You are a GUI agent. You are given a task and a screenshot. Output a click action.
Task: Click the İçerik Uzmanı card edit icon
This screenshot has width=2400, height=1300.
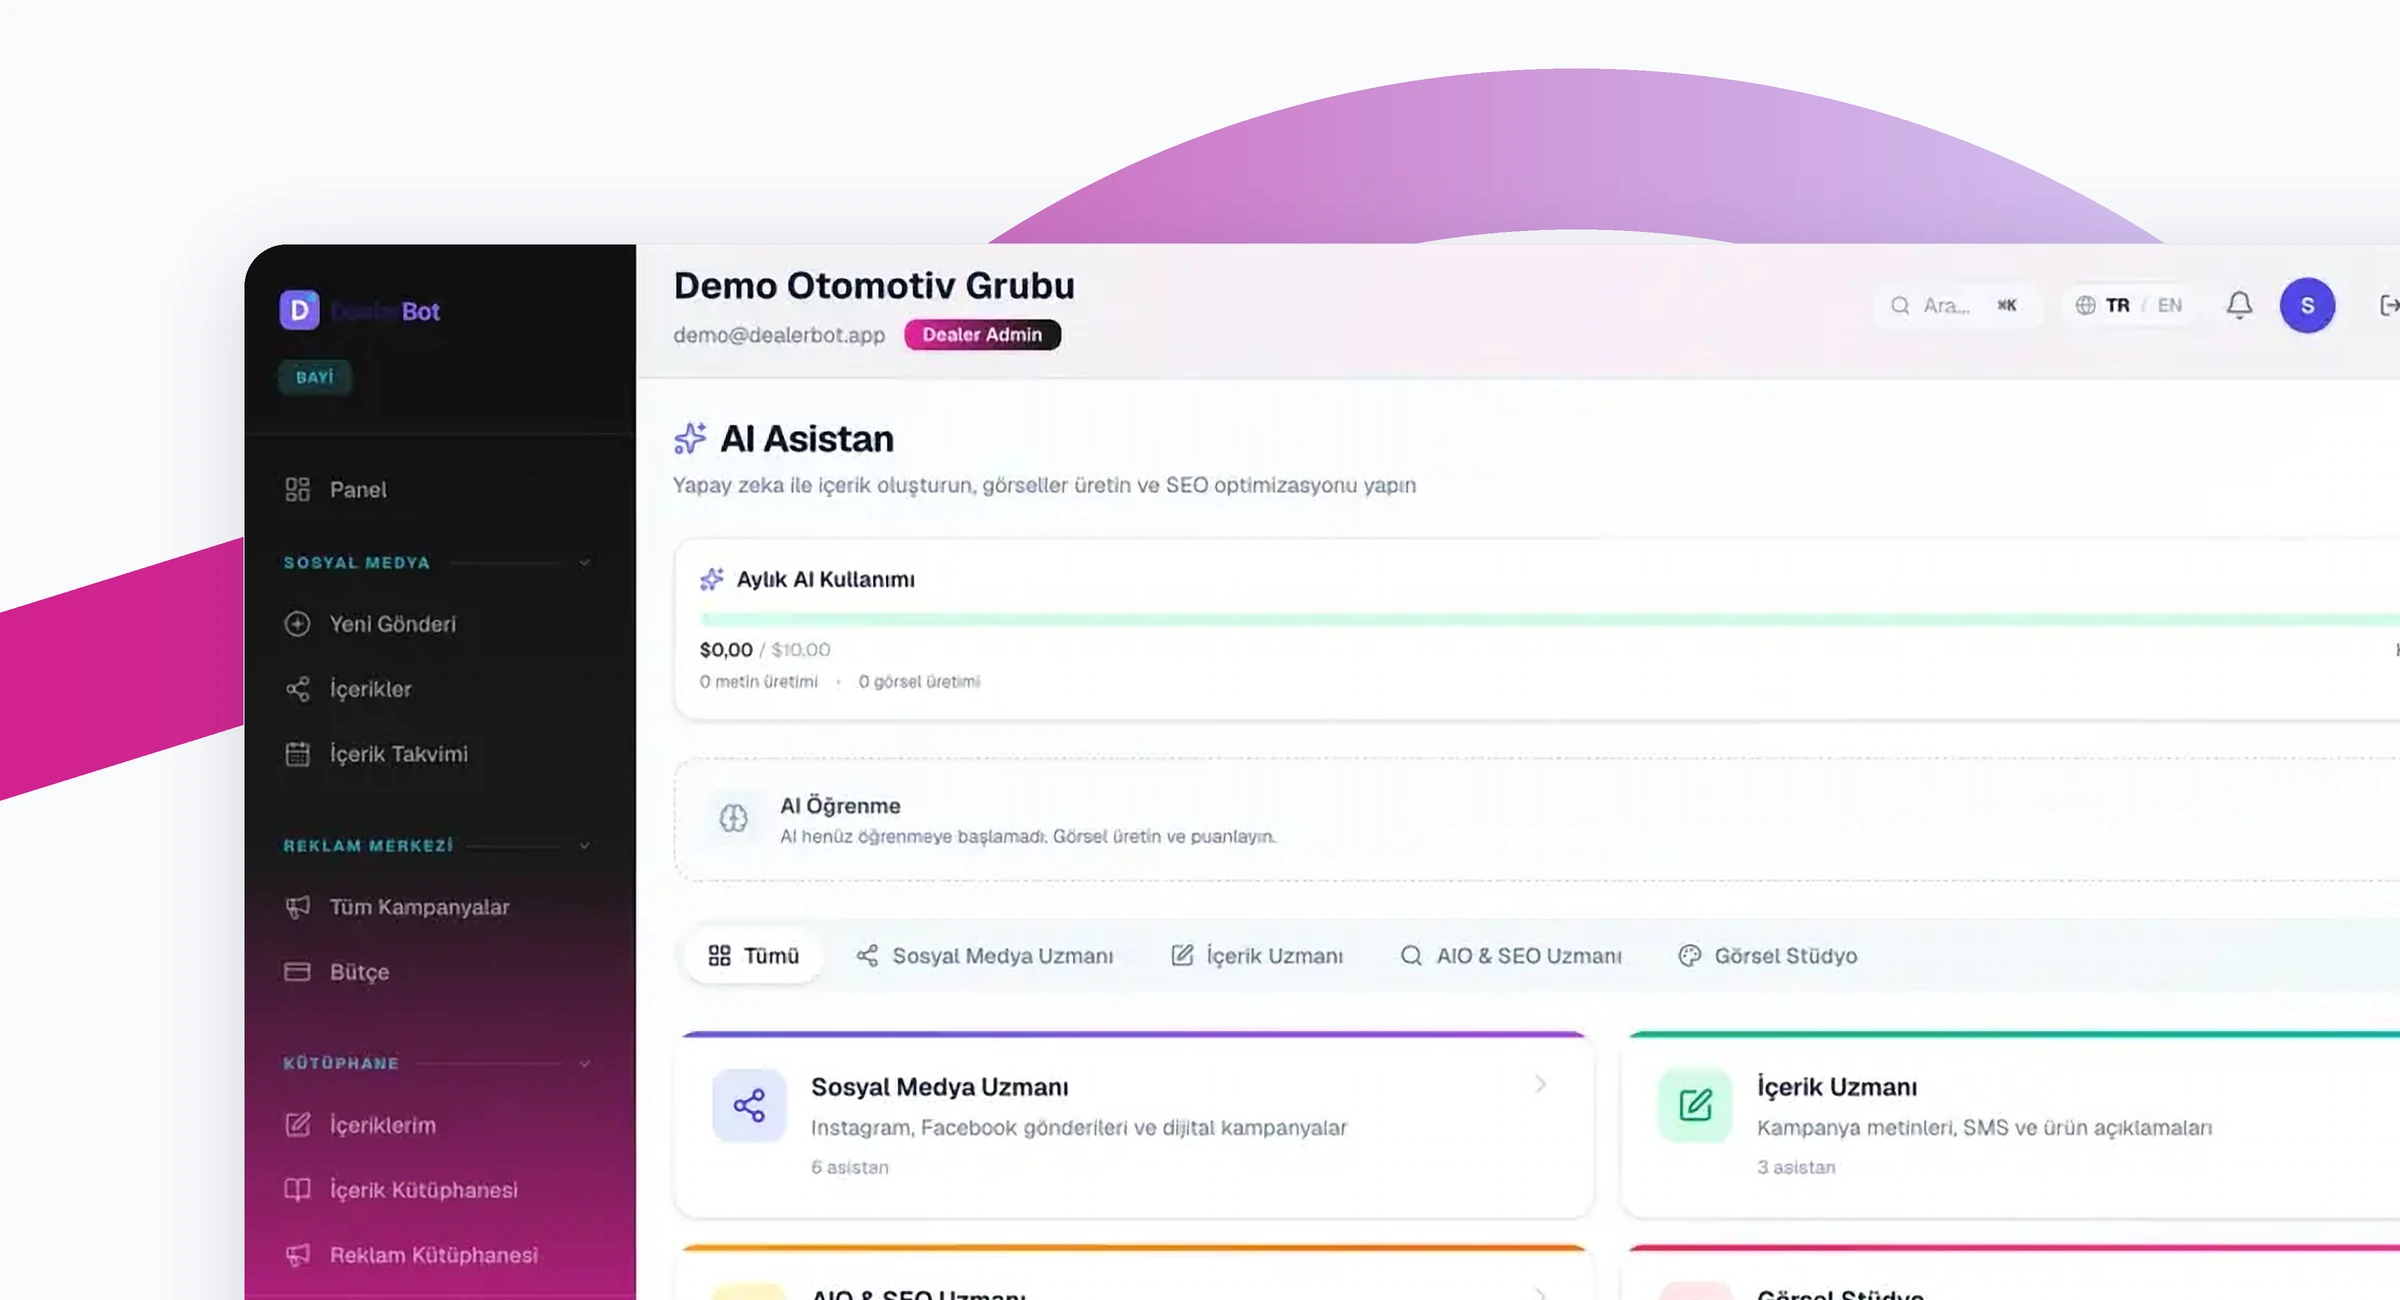click(x=1695, y=1105)
